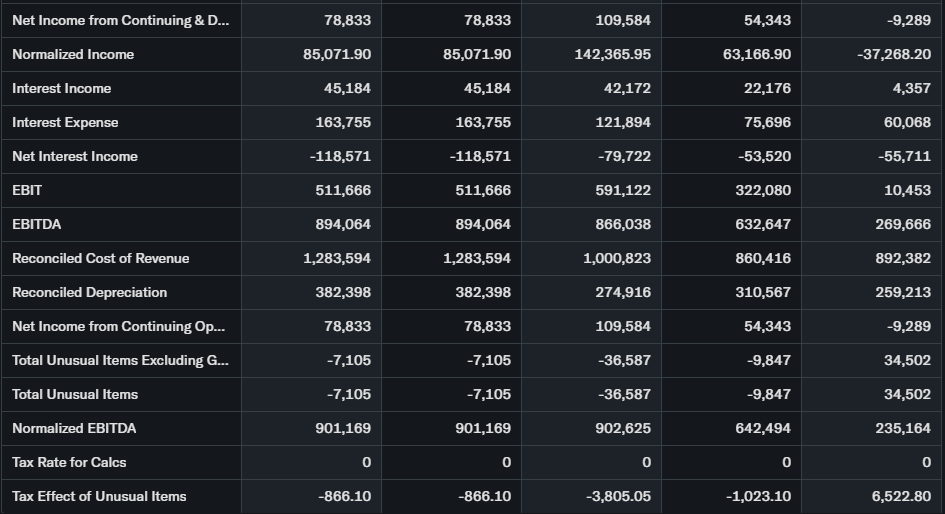Select the Tax Rate for Calcs label
Screen dimensions: 945x514
click(69, 462)
